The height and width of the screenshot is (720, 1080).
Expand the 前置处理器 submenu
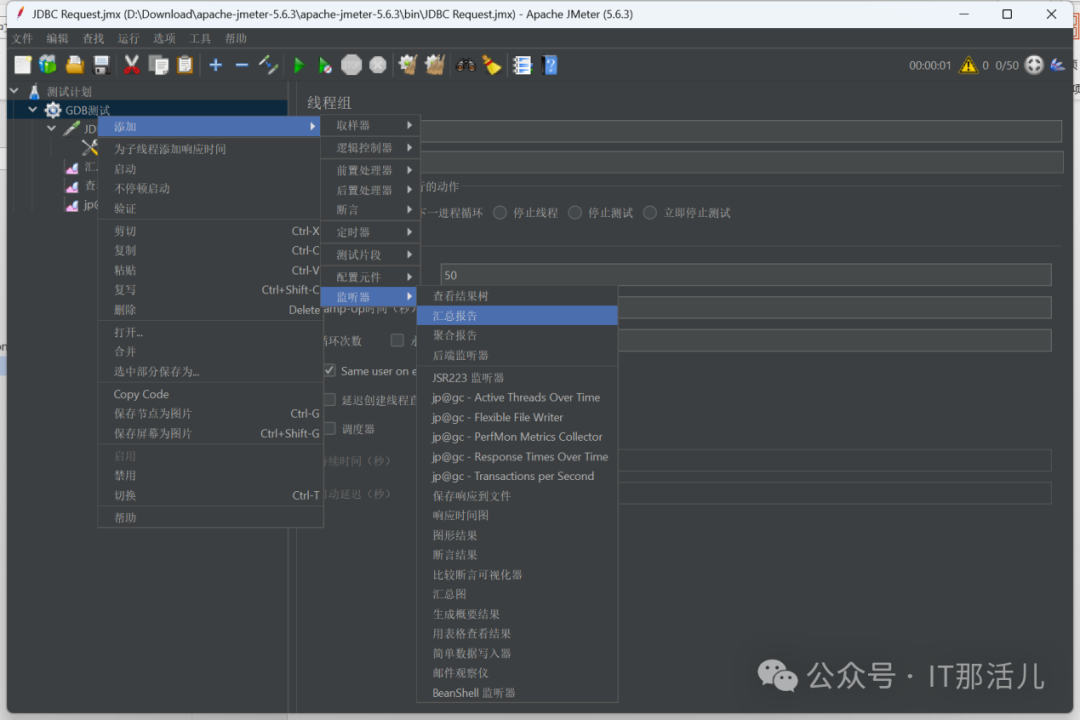pos(370,170)
